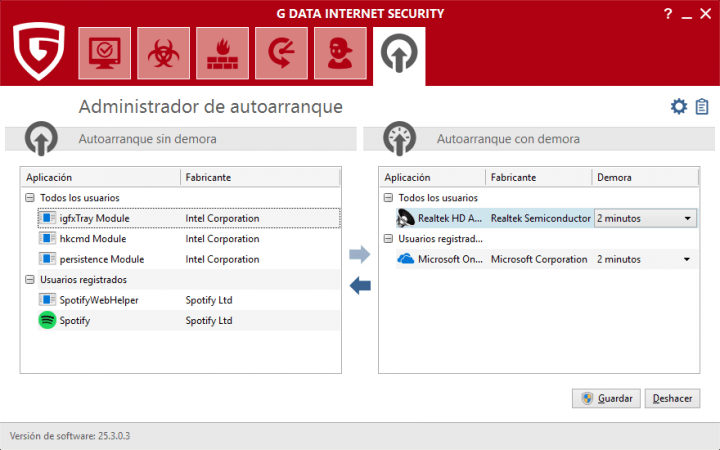Click the hkcmd Module icon
Image resolution: width=720 pixels, height=450 pixels.
click(x=47, y=238)
